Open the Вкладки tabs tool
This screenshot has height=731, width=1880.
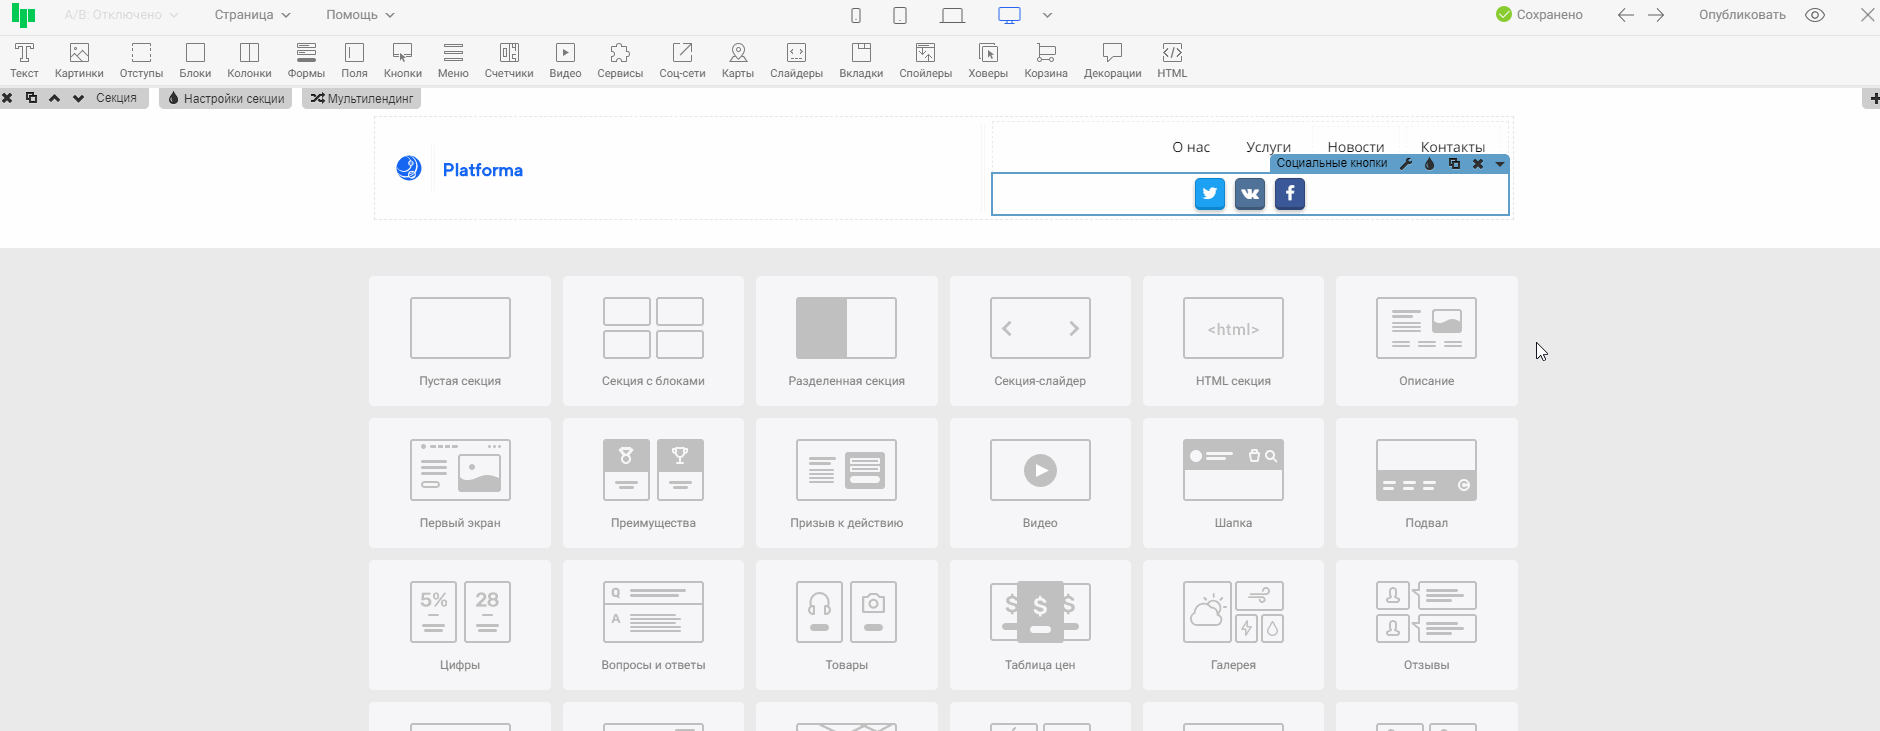coord(861,60)
